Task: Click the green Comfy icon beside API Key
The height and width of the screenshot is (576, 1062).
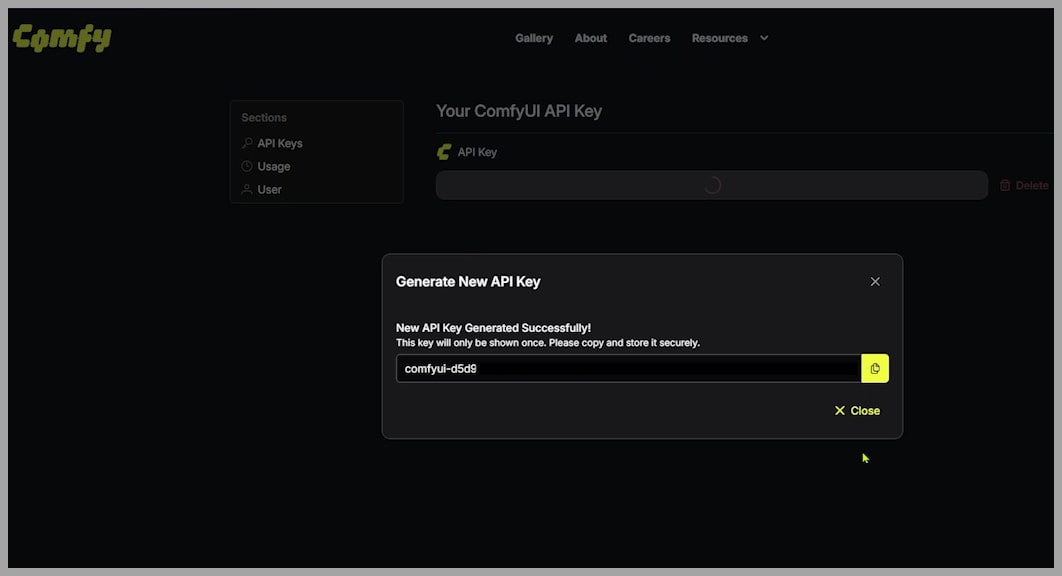Action: (x=444, y=152)
